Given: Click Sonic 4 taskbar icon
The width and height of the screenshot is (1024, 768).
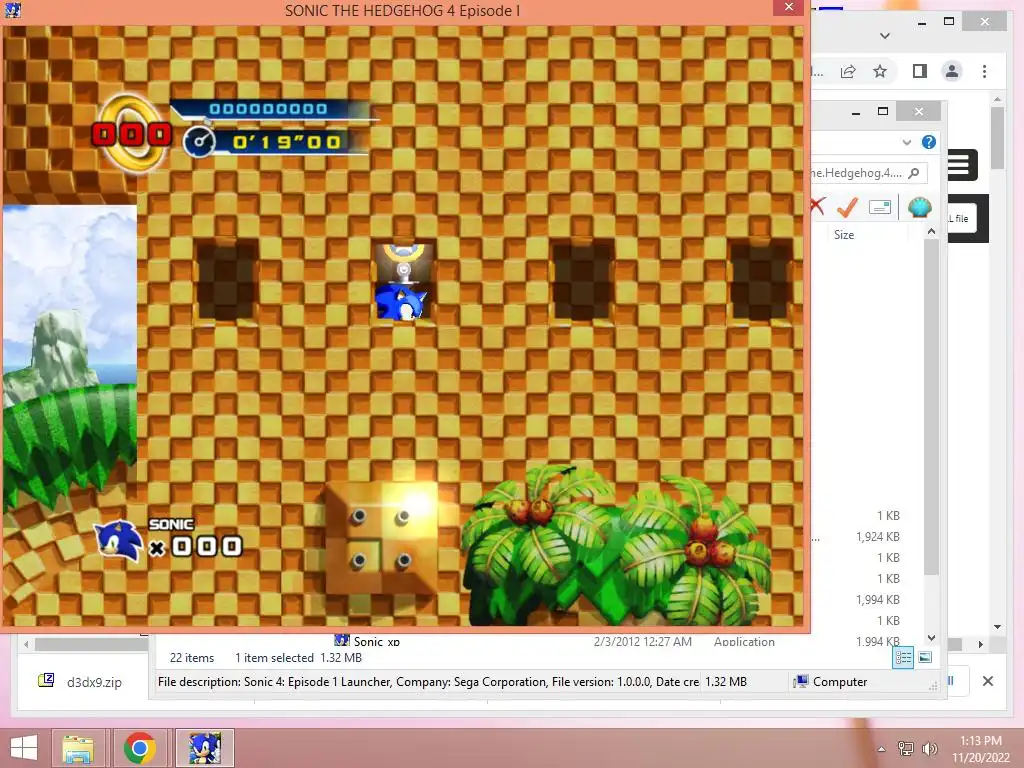Looking at the screenshot, I should [x=205, y=748].
